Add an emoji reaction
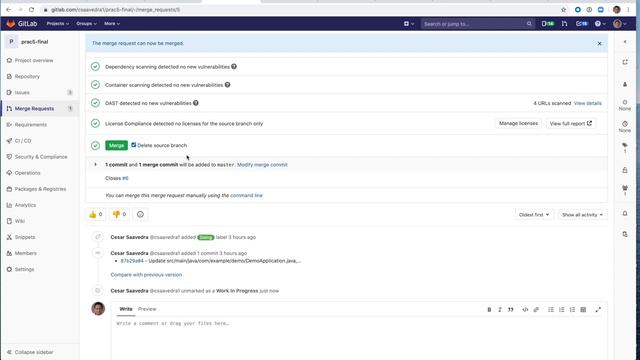Screen dimensions: 640x360 (x=140, y=214)
